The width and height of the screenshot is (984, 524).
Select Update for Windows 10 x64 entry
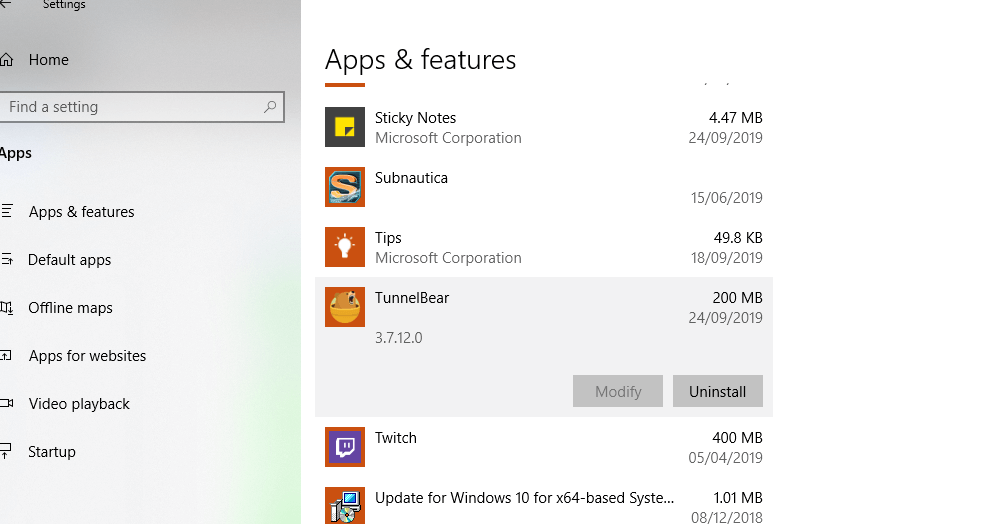(x=524, y=498)
